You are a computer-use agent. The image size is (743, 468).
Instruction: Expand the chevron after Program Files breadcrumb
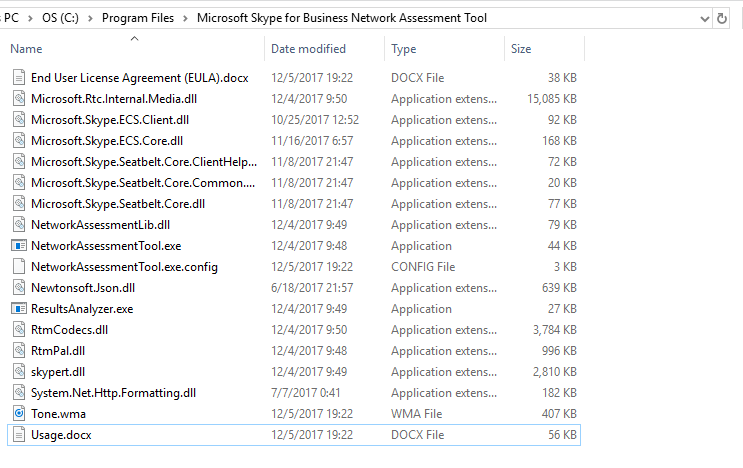(x=185, y=18)
